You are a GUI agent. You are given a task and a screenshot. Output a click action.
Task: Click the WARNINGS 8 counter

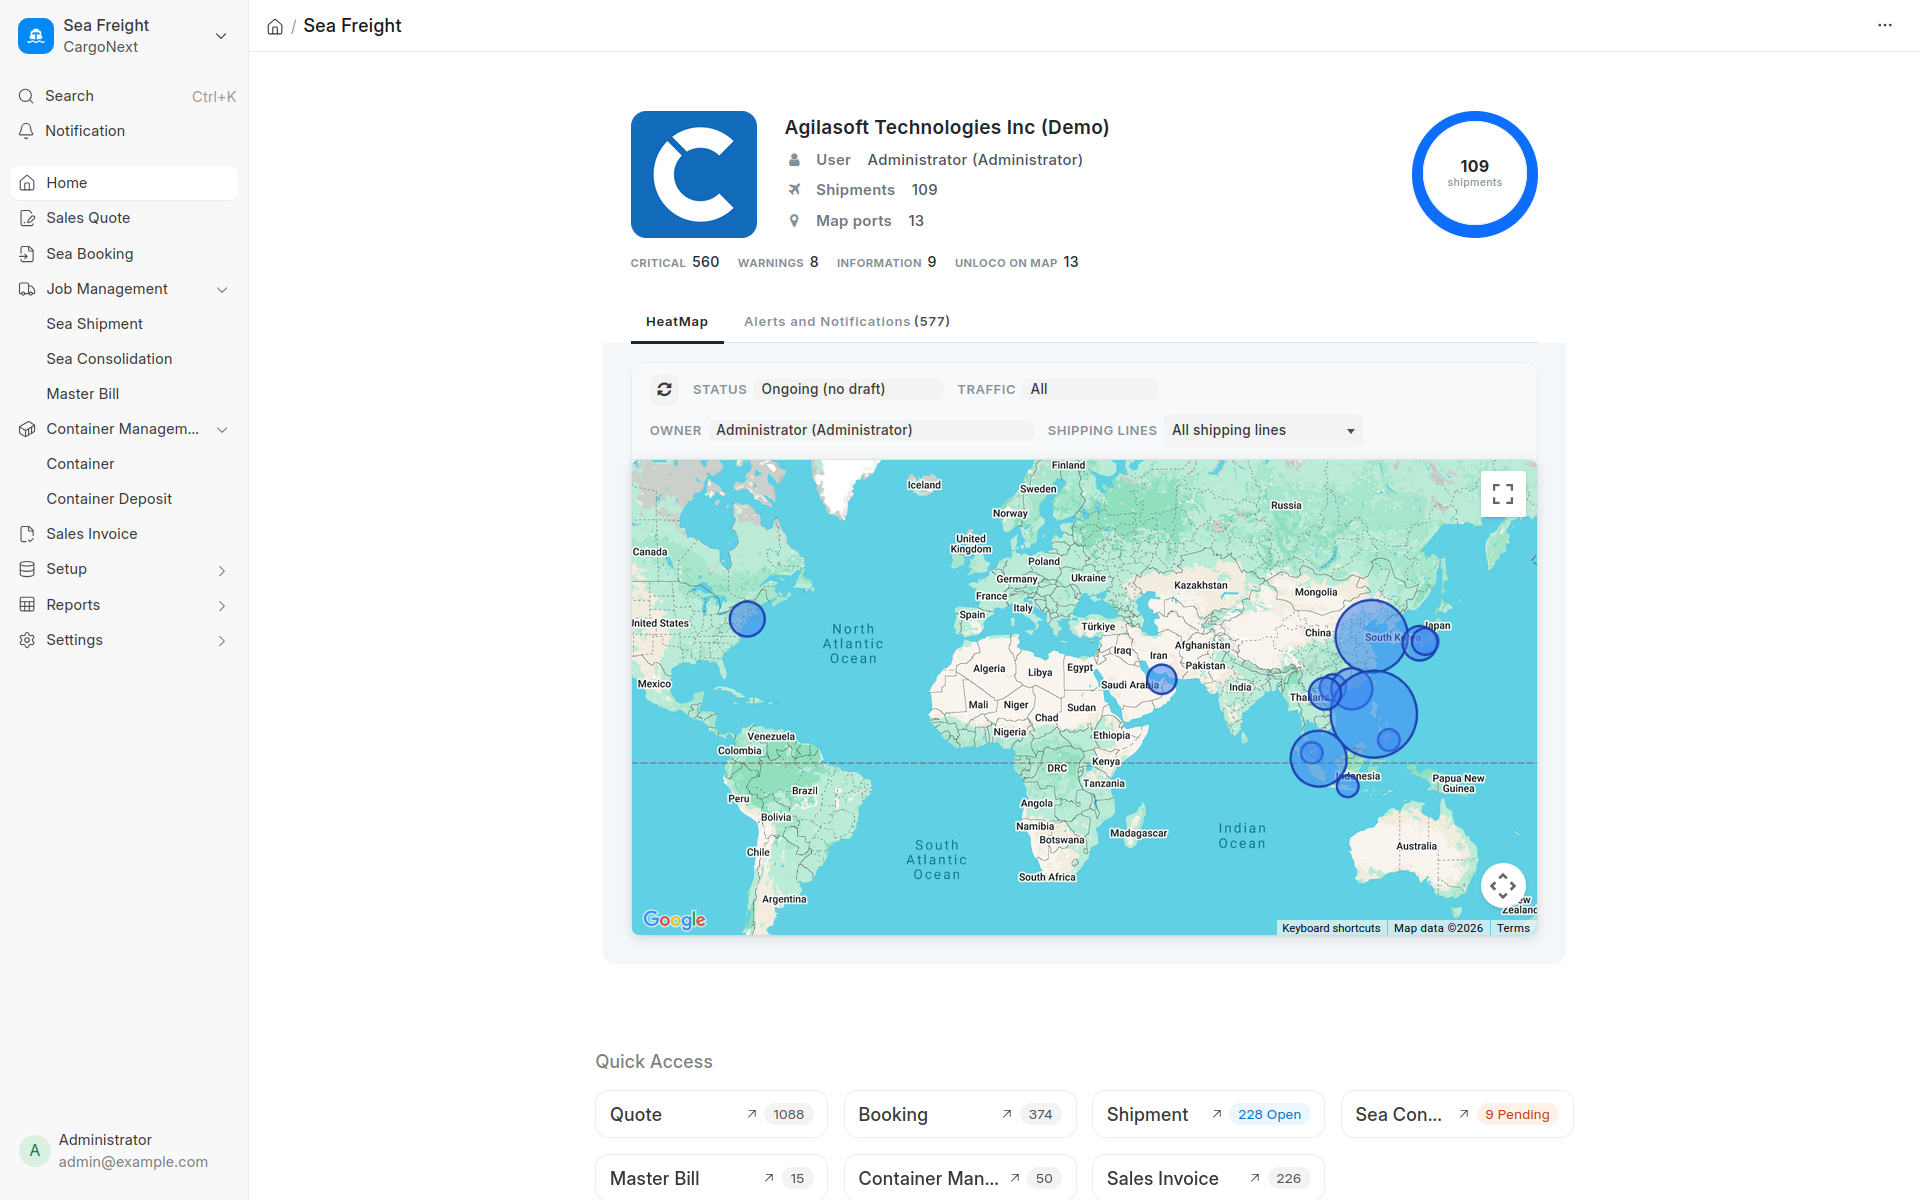(x=778, y=262)
